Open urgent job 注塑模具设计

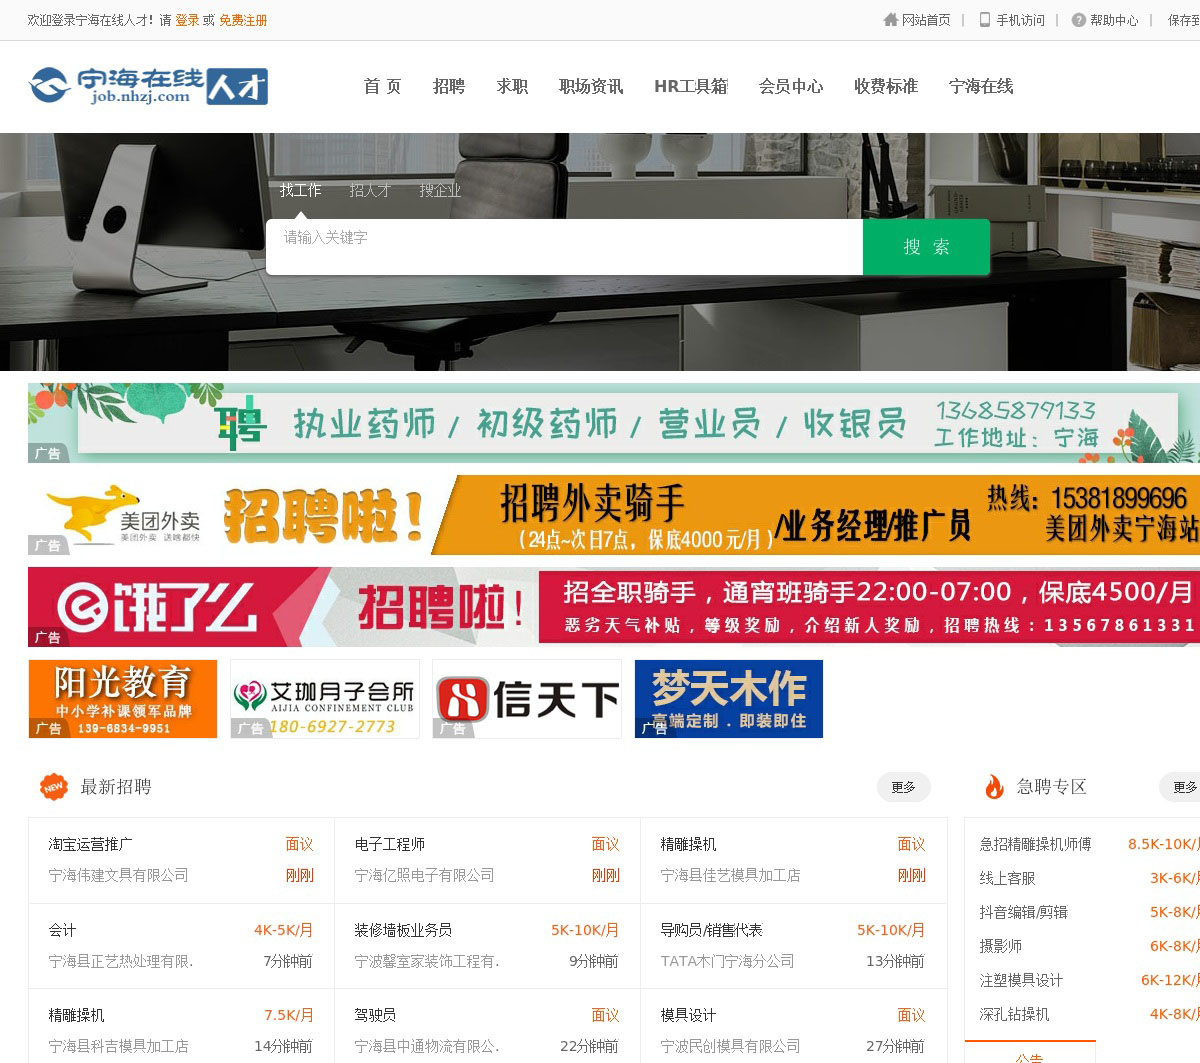click(x=1021, y=980)
